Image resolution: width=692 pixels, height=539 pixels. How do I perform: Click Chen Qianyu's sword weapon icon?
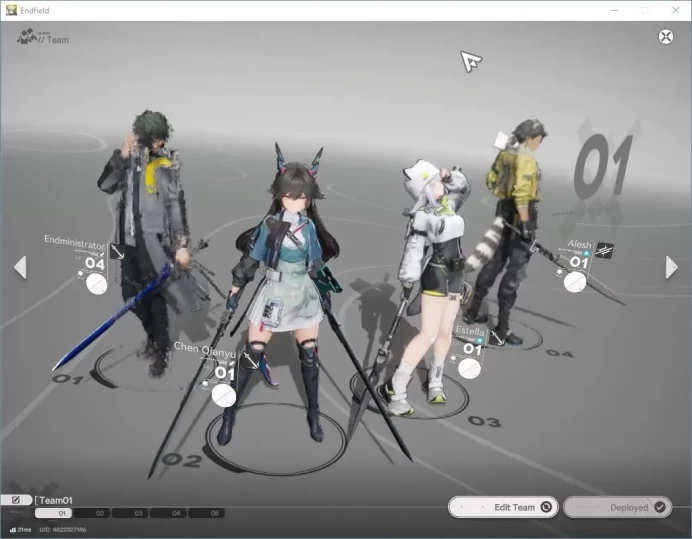251,361
